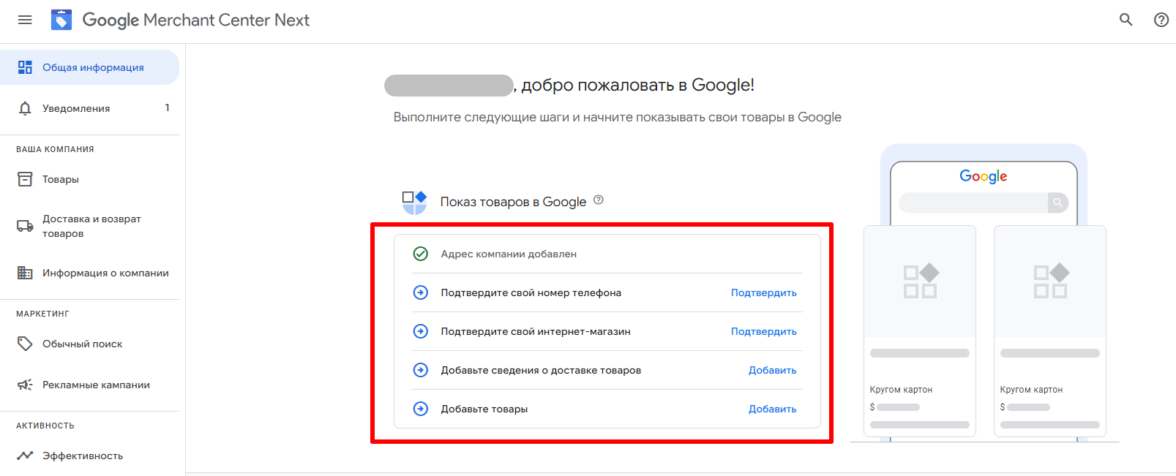Click the Google Merchant Center Next title

click(196, 20)
